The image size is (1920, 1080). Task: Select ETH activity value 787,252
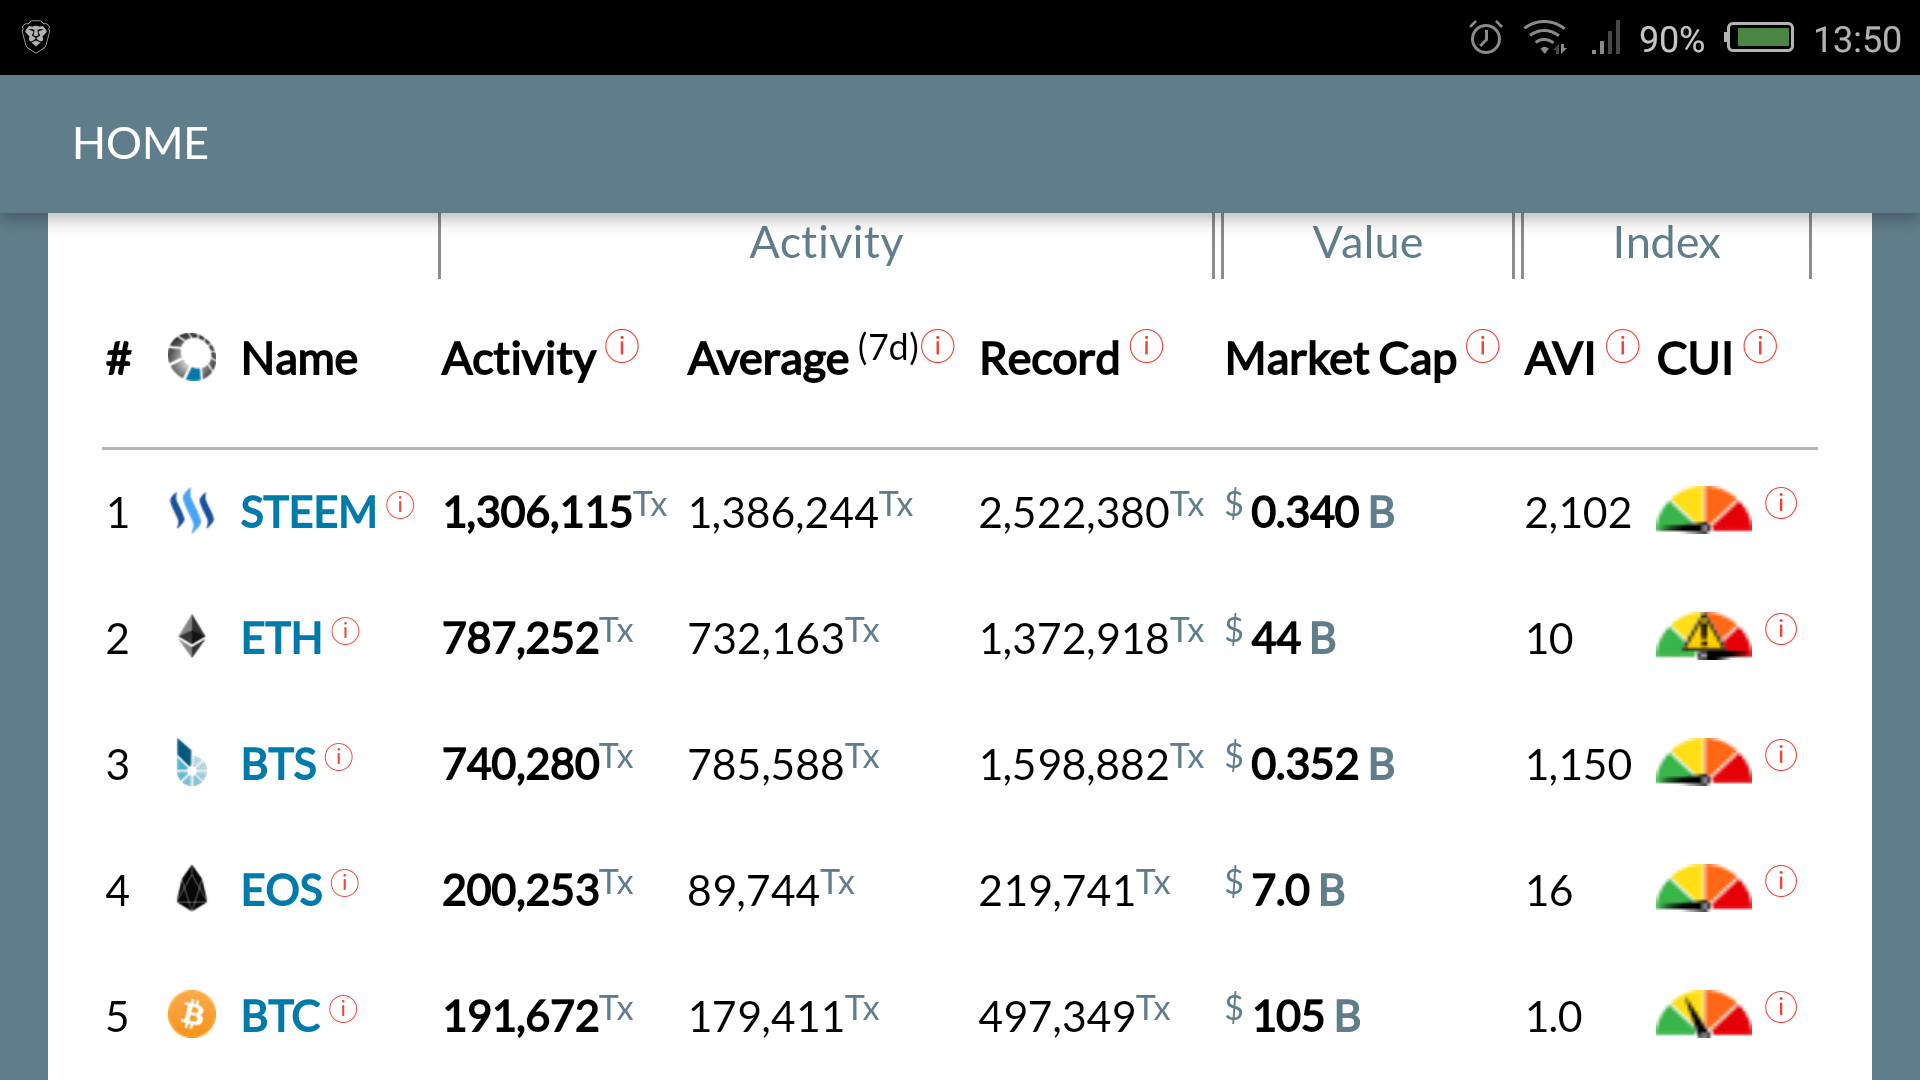click(520, 639)
